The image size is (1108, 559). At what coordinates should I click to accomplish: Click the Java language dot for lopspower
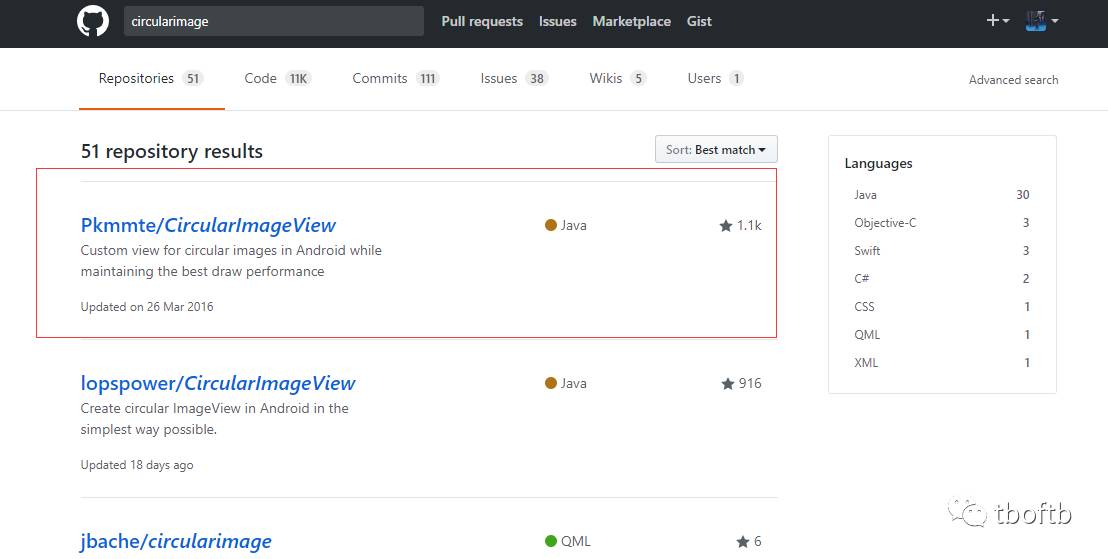pyautogui.click(x=551, y=383)
